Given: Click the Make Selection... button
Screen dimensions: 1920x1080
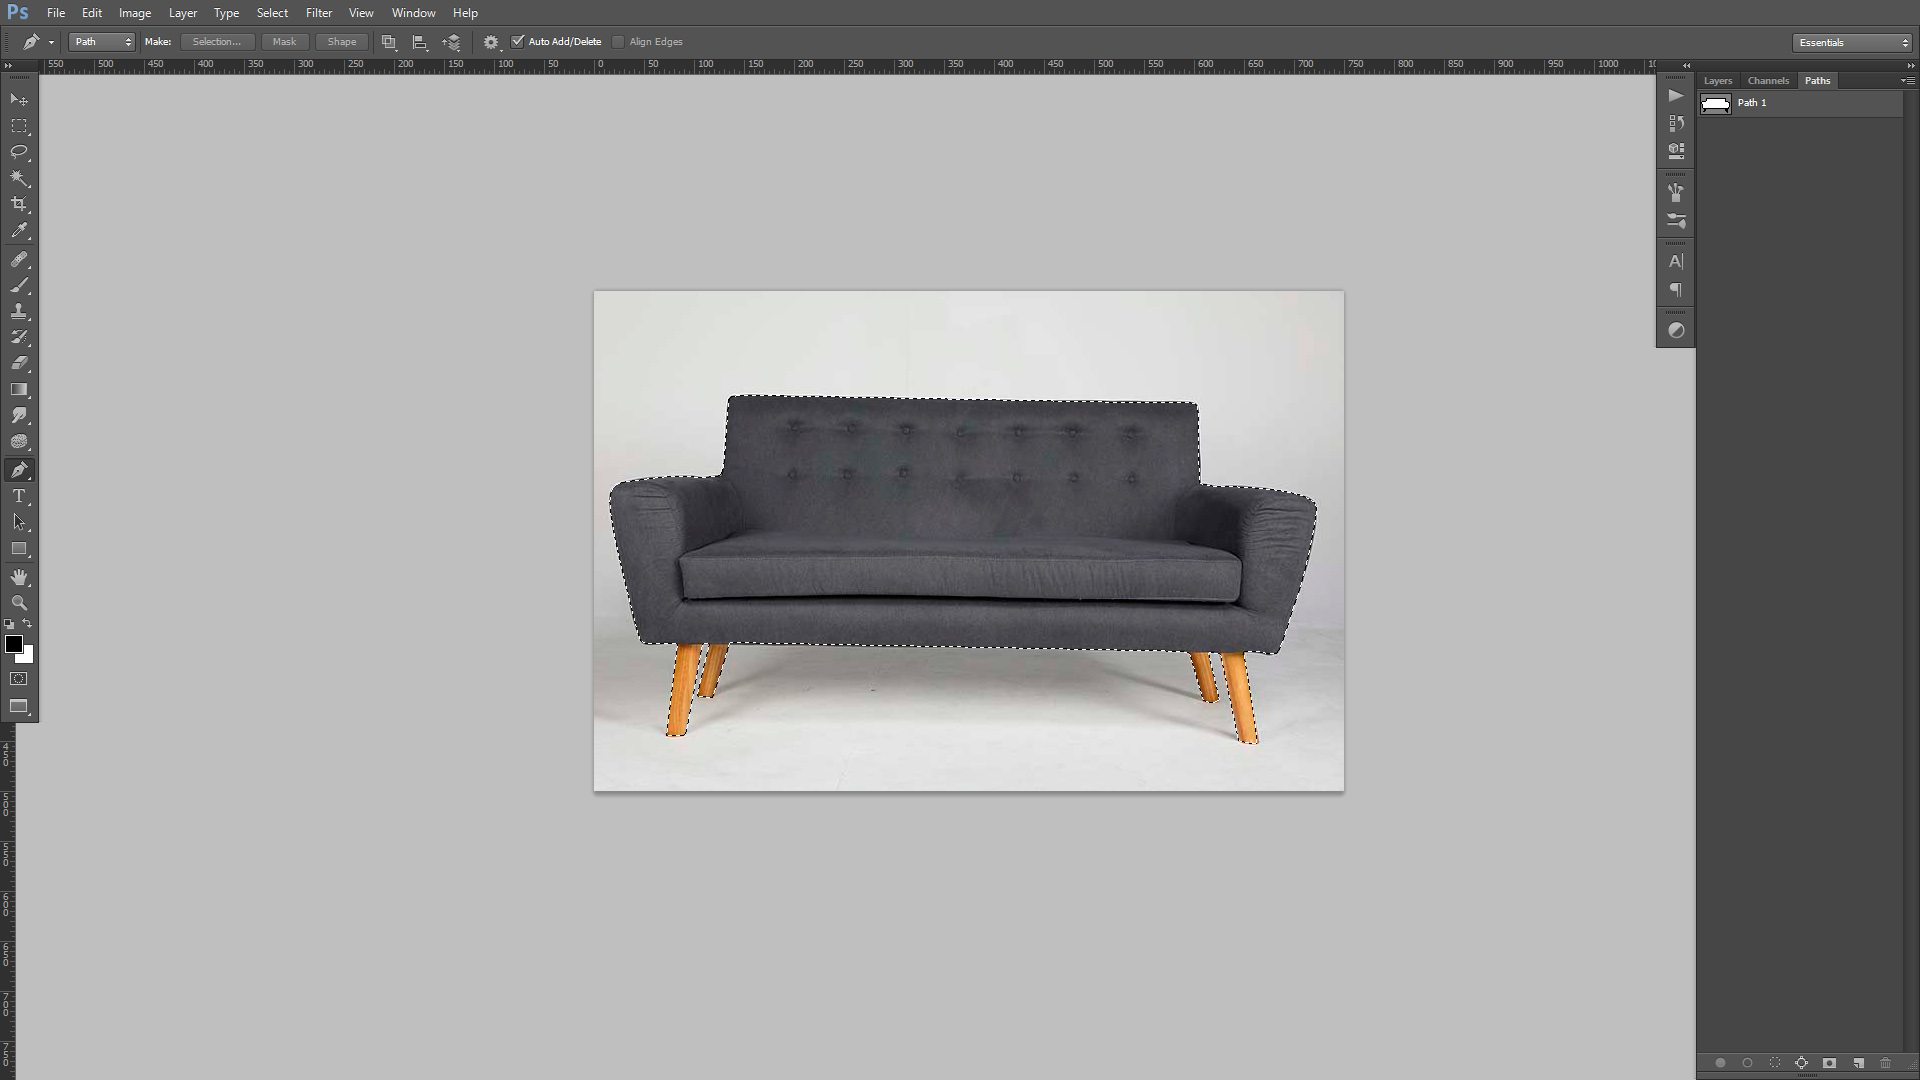Looking at the screenshot, I should (217, 42).
